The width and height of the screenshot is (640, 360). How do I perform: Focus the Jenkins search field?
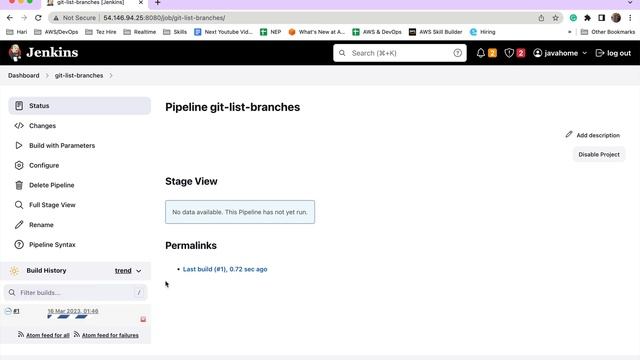[x=400, y=53]
